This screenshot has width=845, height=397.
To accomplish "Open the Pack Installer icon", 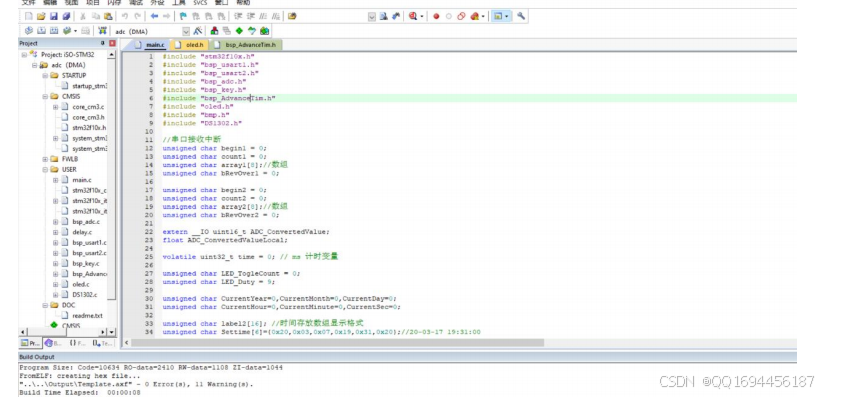I will tap(265, 31).
